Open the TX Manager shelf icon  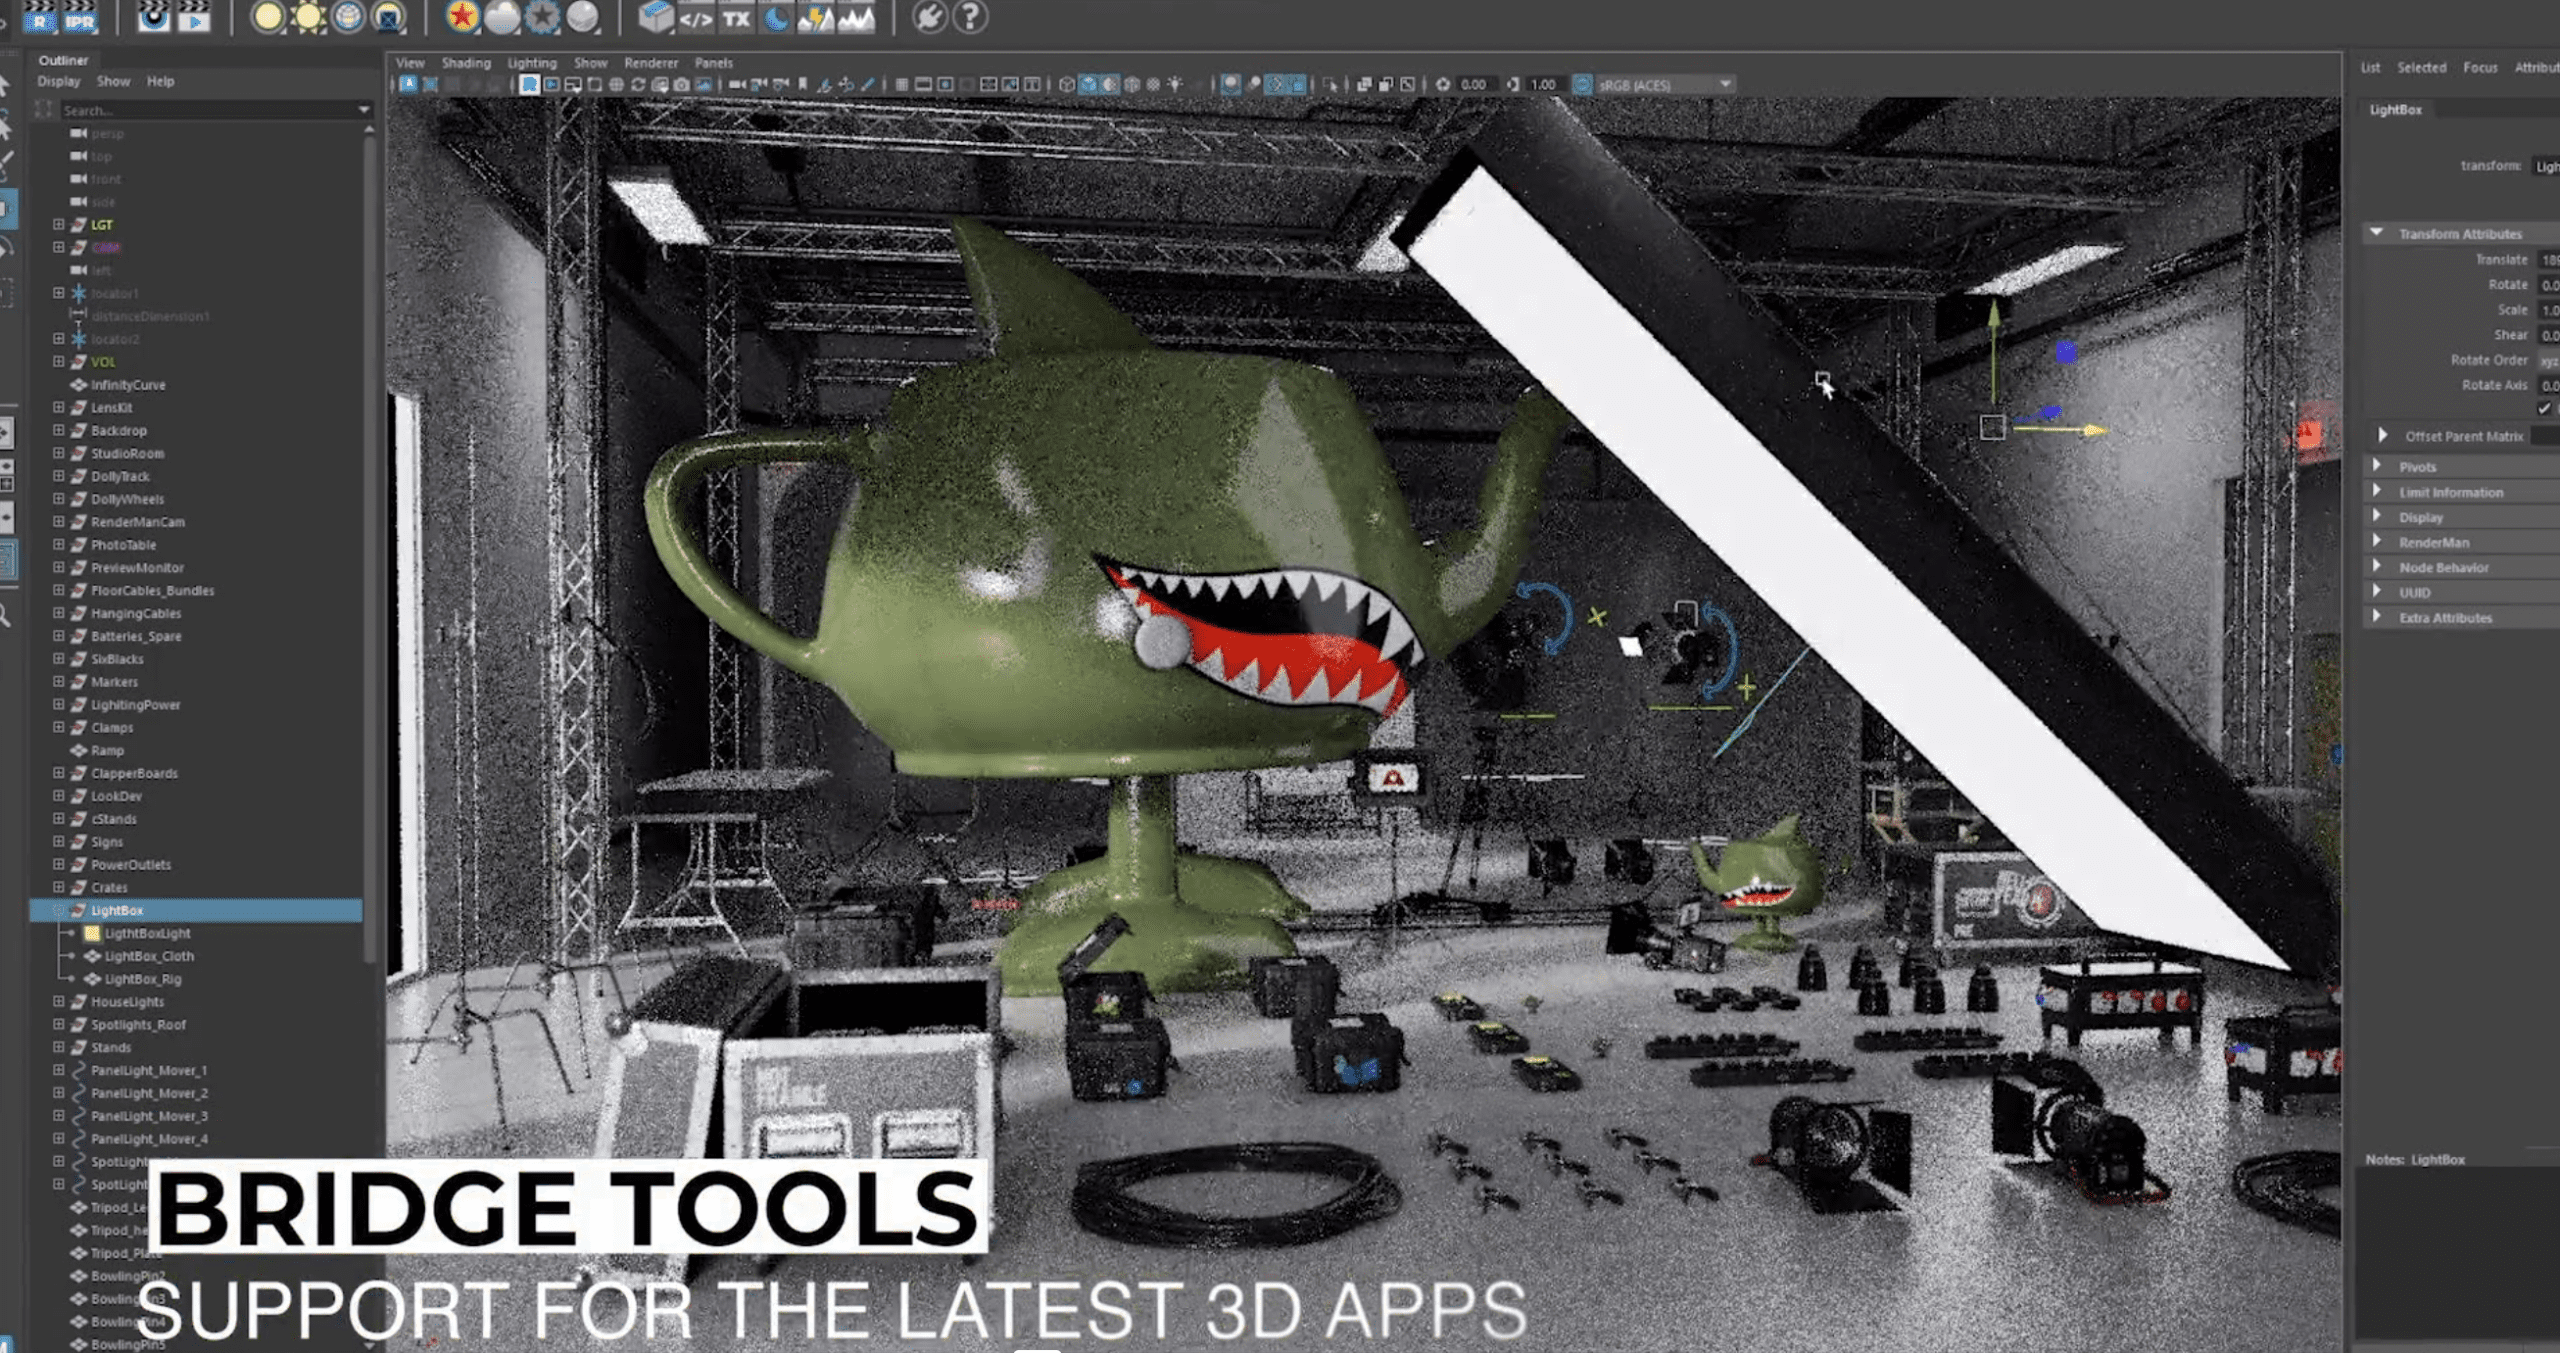[x=735, y=18]
